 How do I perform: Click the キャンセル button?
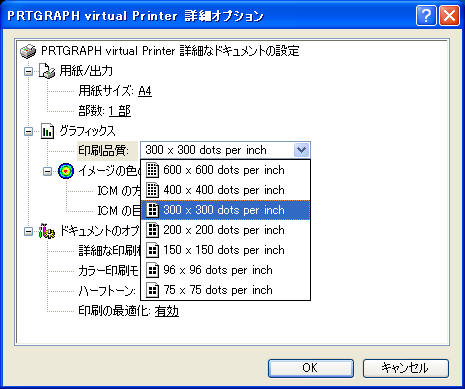pos(405,368)
